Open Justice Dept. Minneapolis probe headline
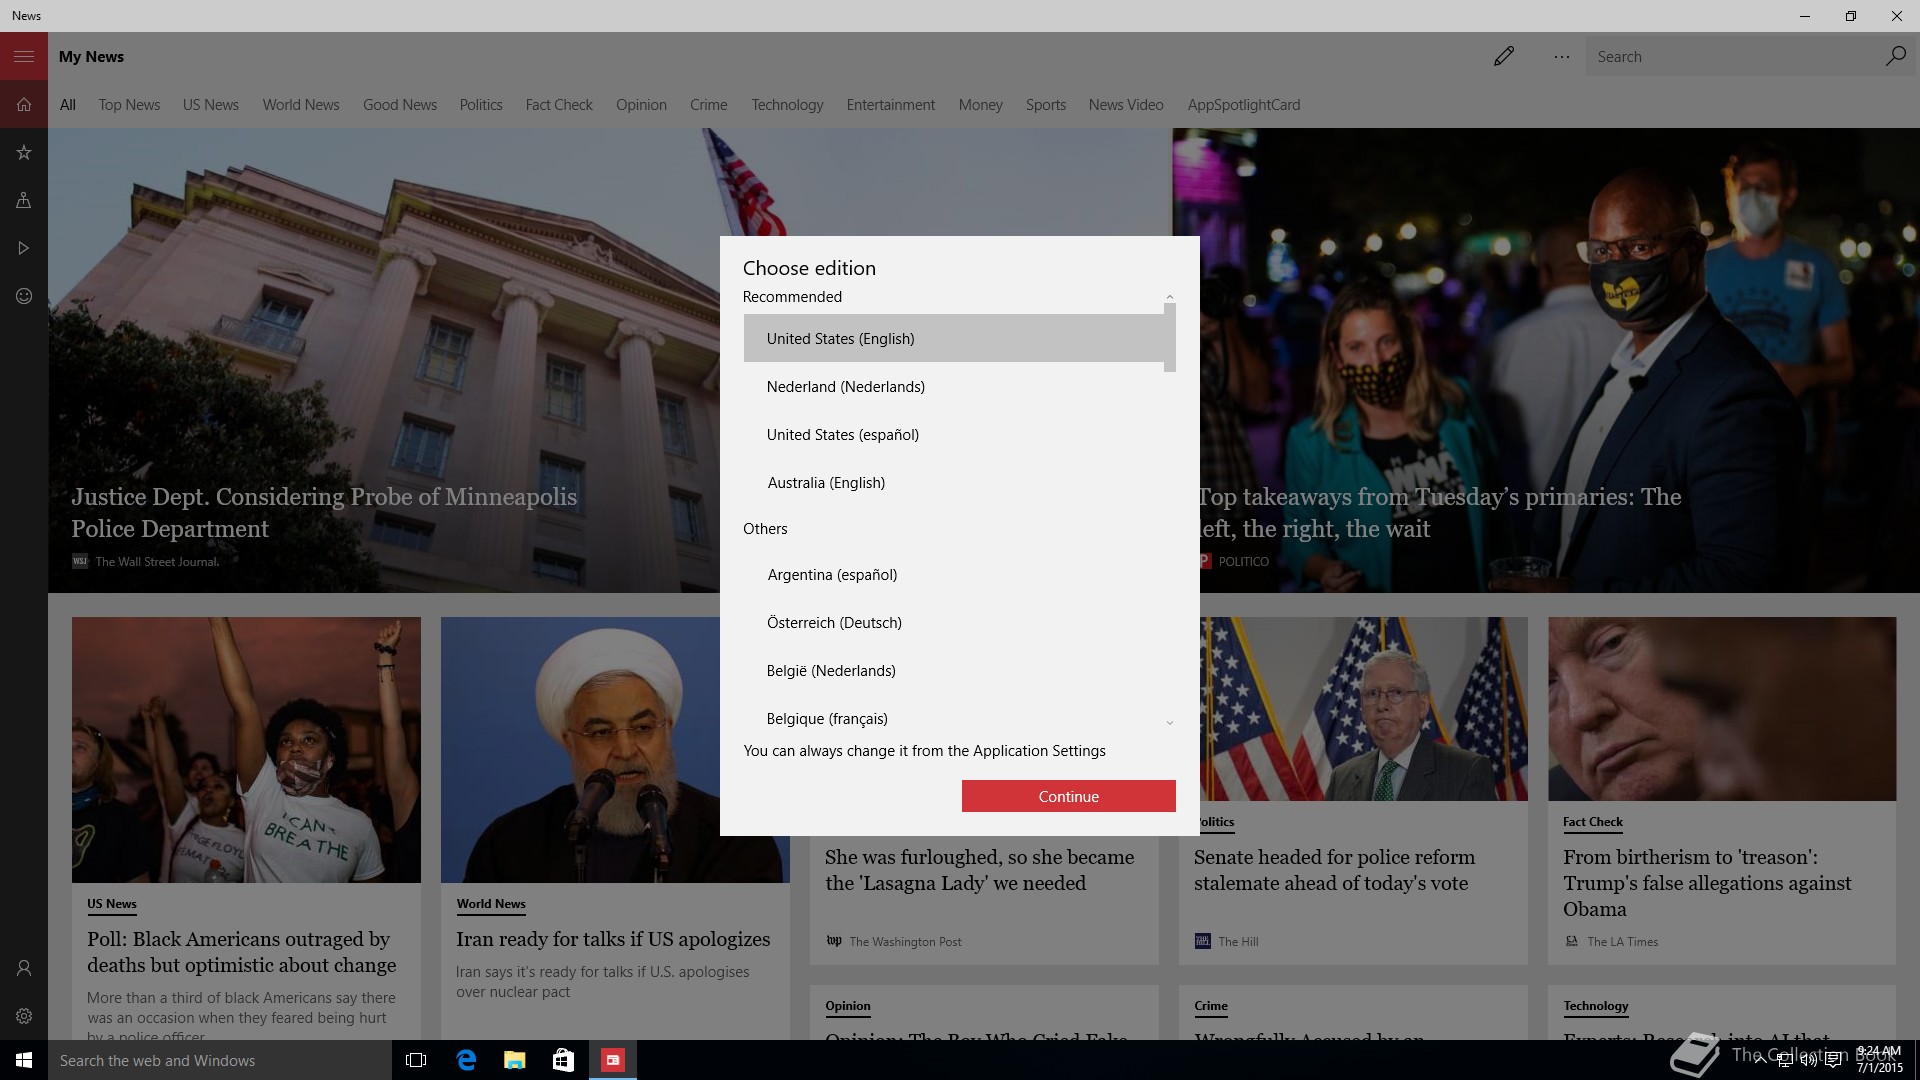The height and width of the screenshot is (1080, 1920). 324,512
